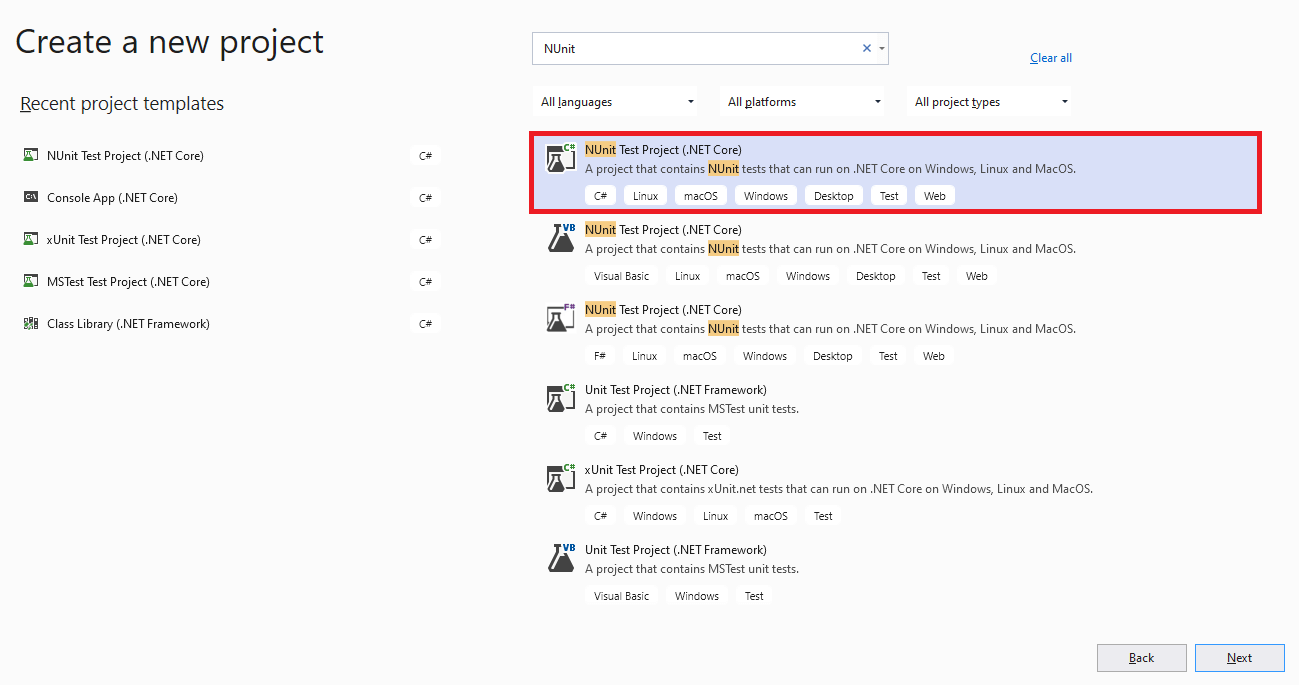This screenshot has height=685, width=1305.
Task: Click the recent Class Library (.NET Framework) icon
Action: click(31, 323)
